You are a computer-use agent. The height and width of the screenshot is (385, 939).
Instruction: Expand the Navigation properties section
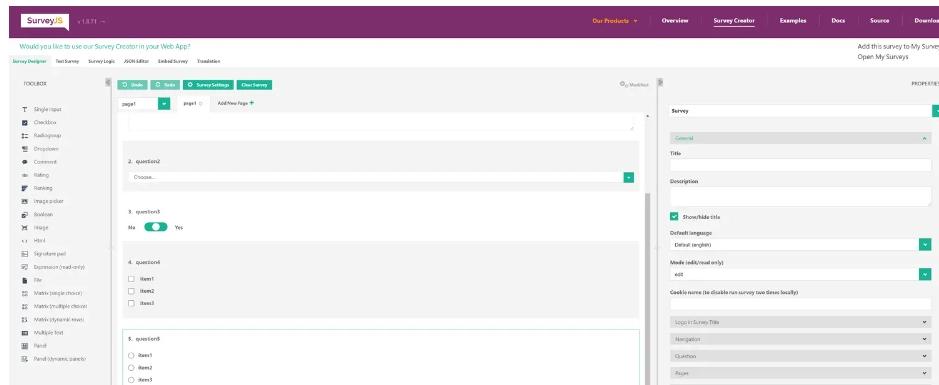[801, 339]
